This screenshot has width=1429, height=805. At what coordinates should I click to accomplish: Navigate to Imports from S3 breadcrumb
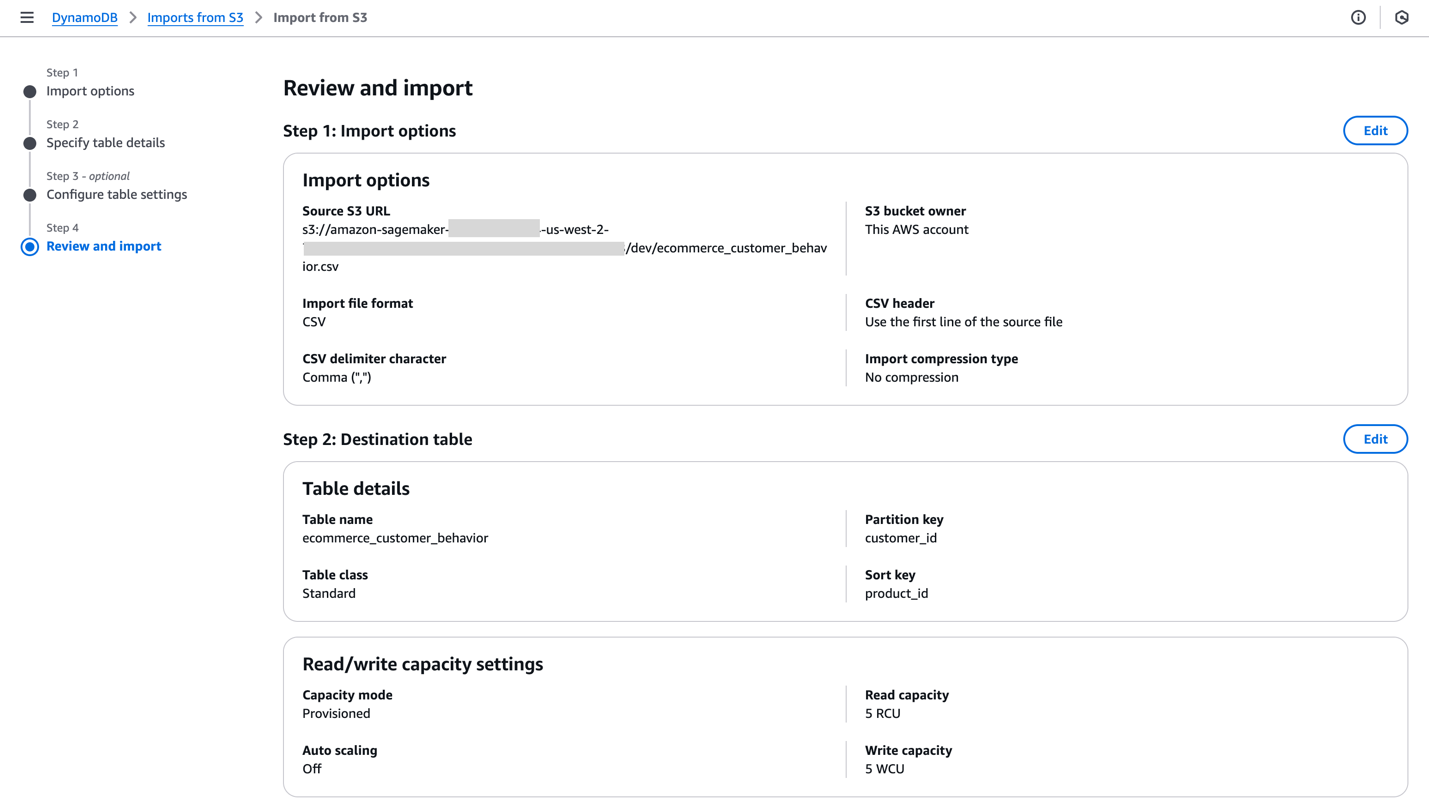[195, 18]
